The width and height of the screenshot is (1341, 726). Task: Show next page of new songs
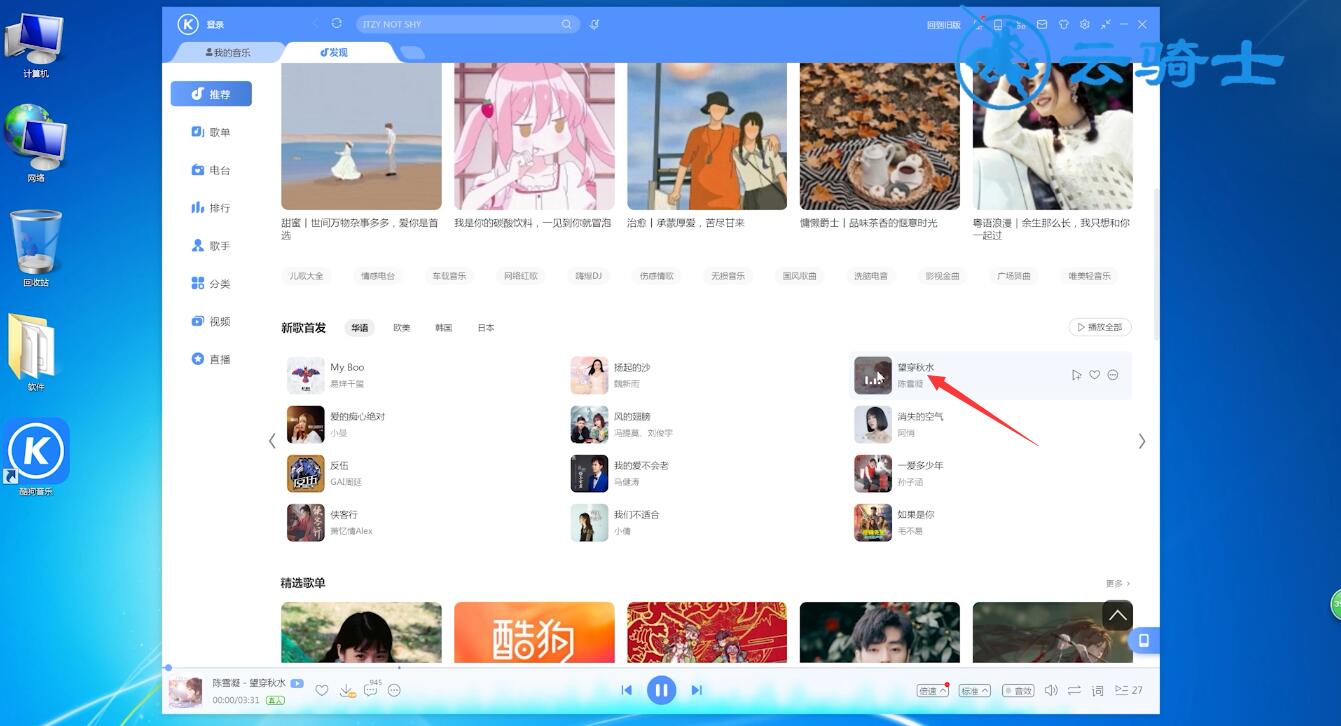click(1142, 441)
